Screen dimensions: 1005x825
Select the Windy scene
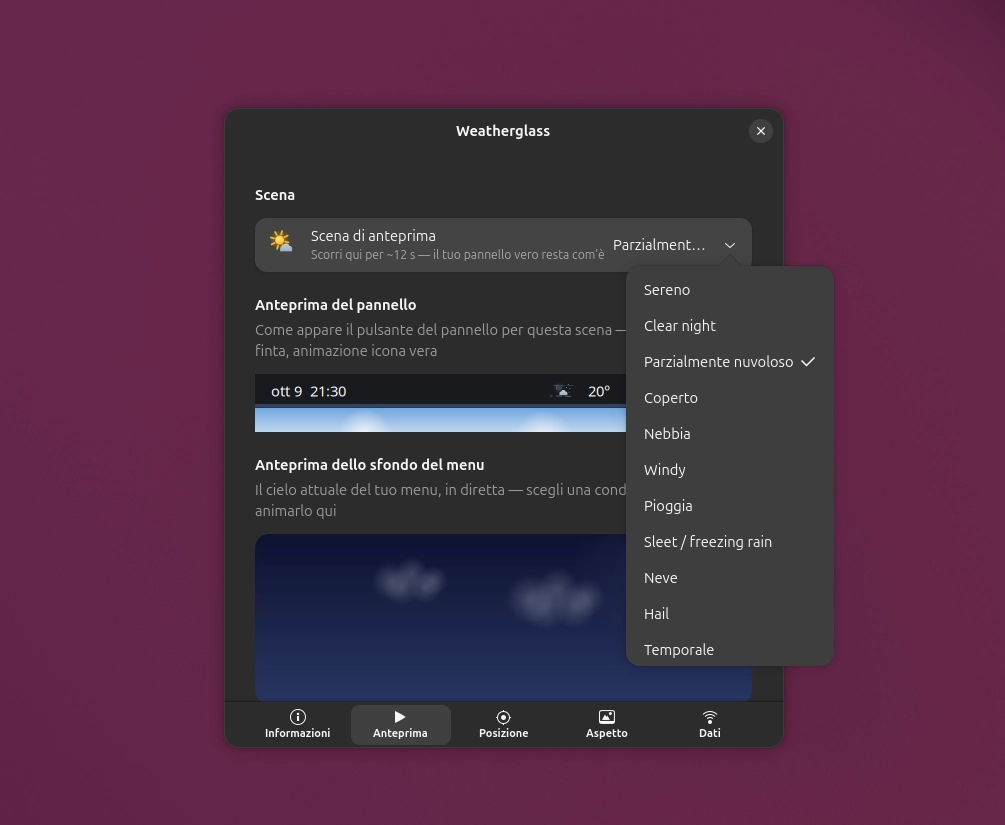[729, 469]
